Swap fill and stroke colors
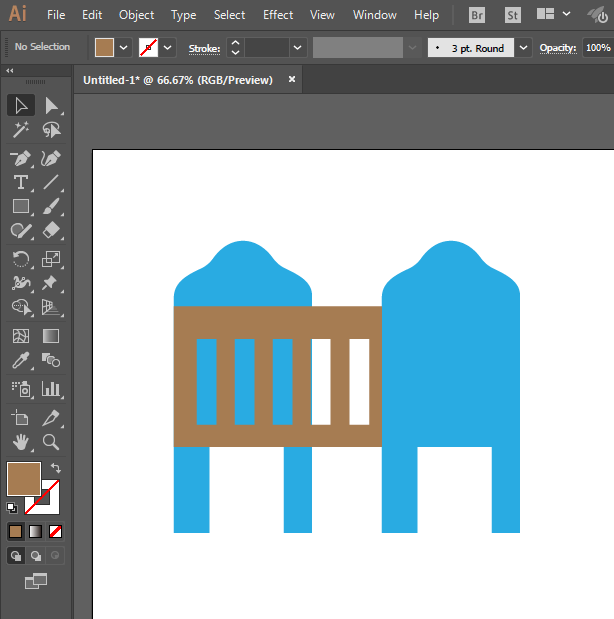This screenshot has height=619, width=614. coord(56,467)
